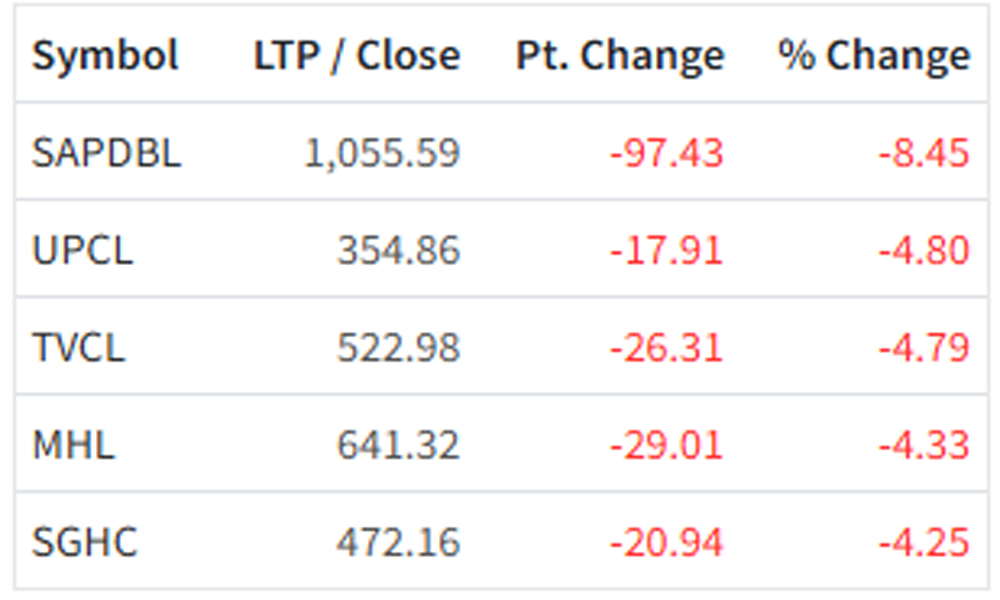The height and width of the screenshot is (600, 1000).
Task: Click UPCL point change -17.91
Action: coord(666,250)
